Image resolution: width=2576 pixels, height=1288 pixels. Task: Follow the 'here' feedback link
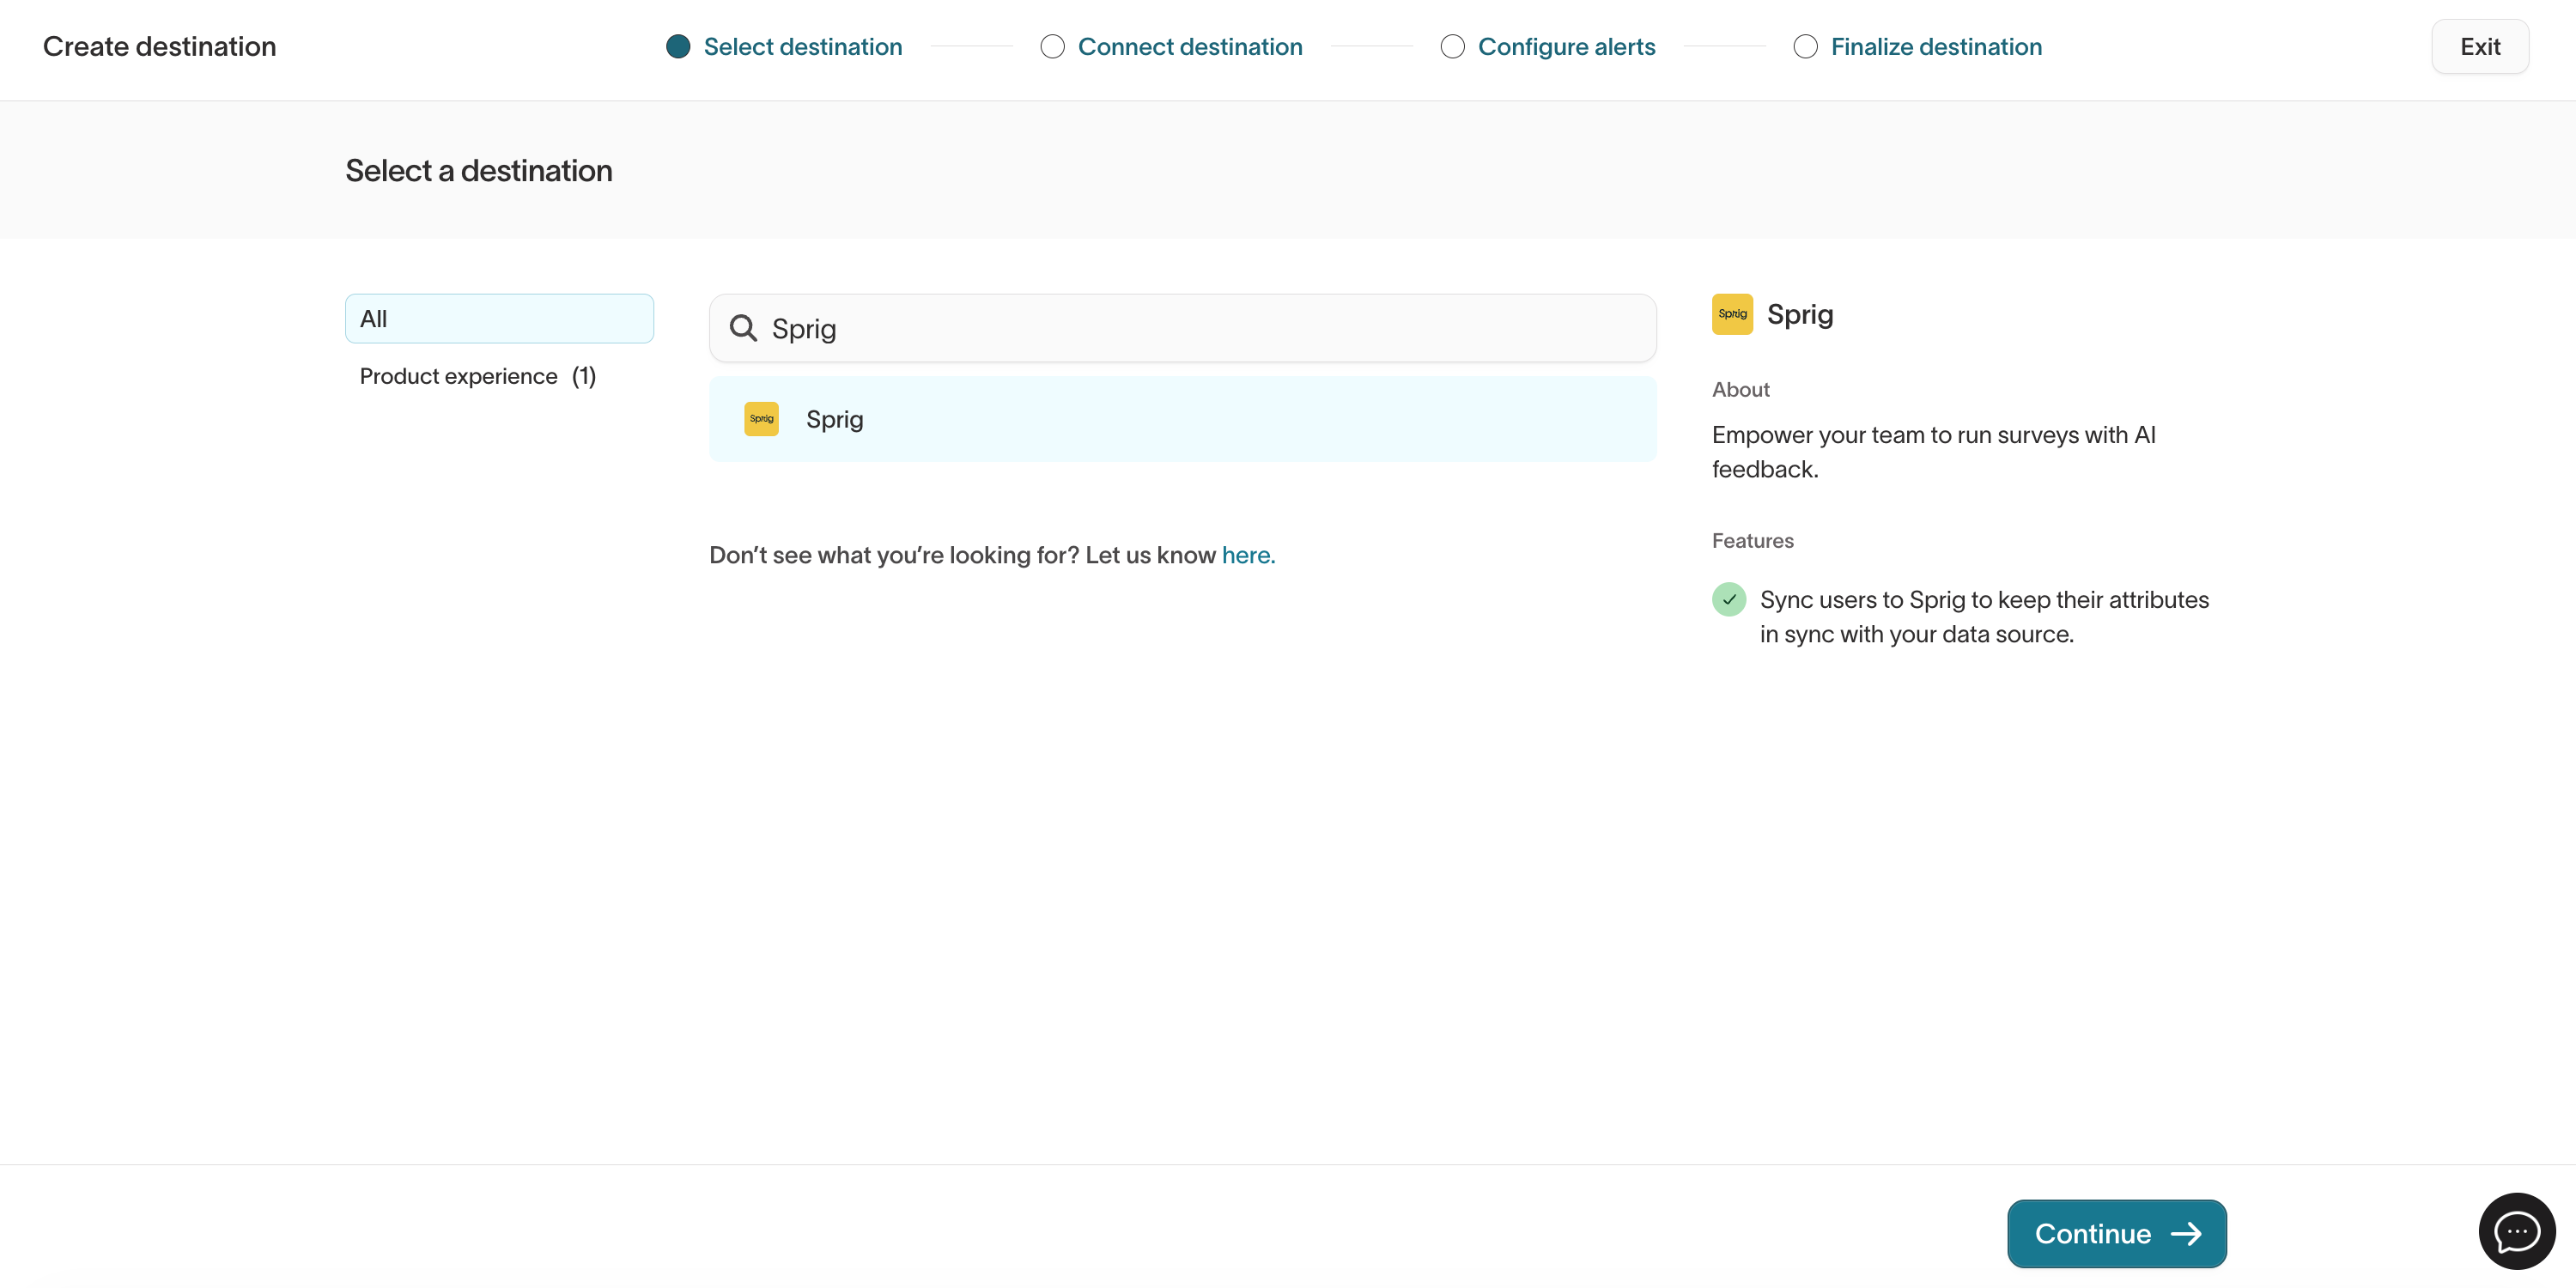click(1248, 555)
